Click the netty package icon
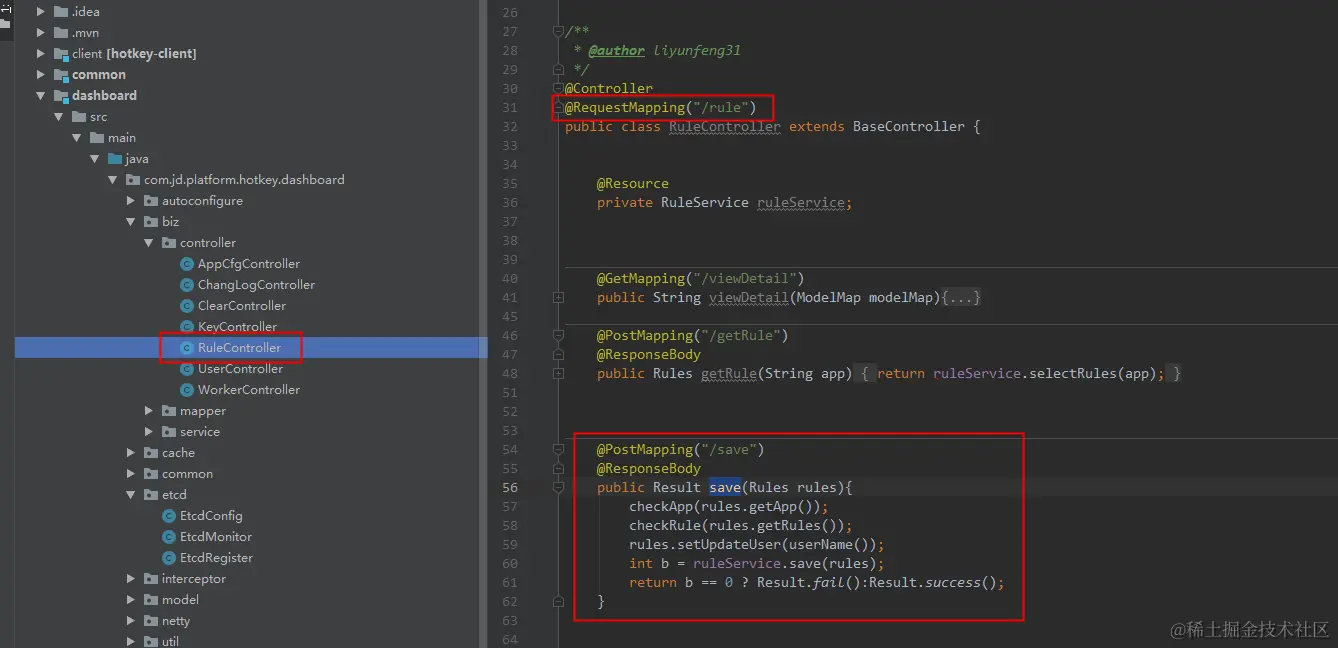The image size is (1338, 648). coord(150,621)
